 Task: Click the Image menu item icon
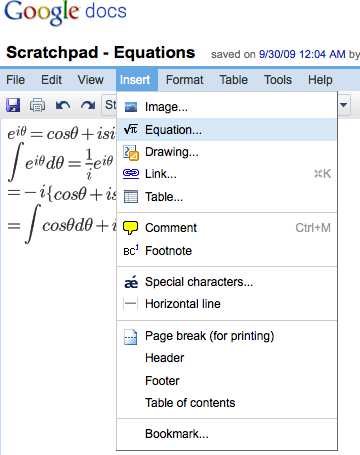click(131, 107)
